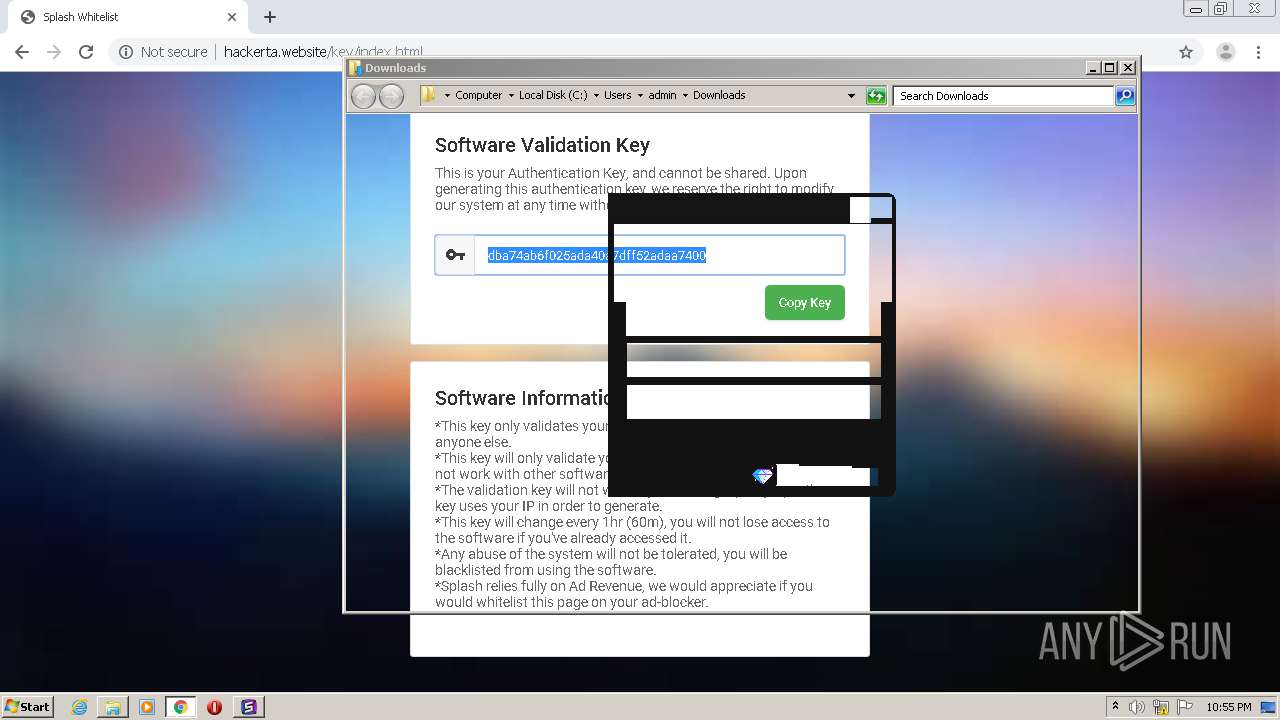
Task: Click the volume icon in system tray
Action: (x=1137, y=707)
